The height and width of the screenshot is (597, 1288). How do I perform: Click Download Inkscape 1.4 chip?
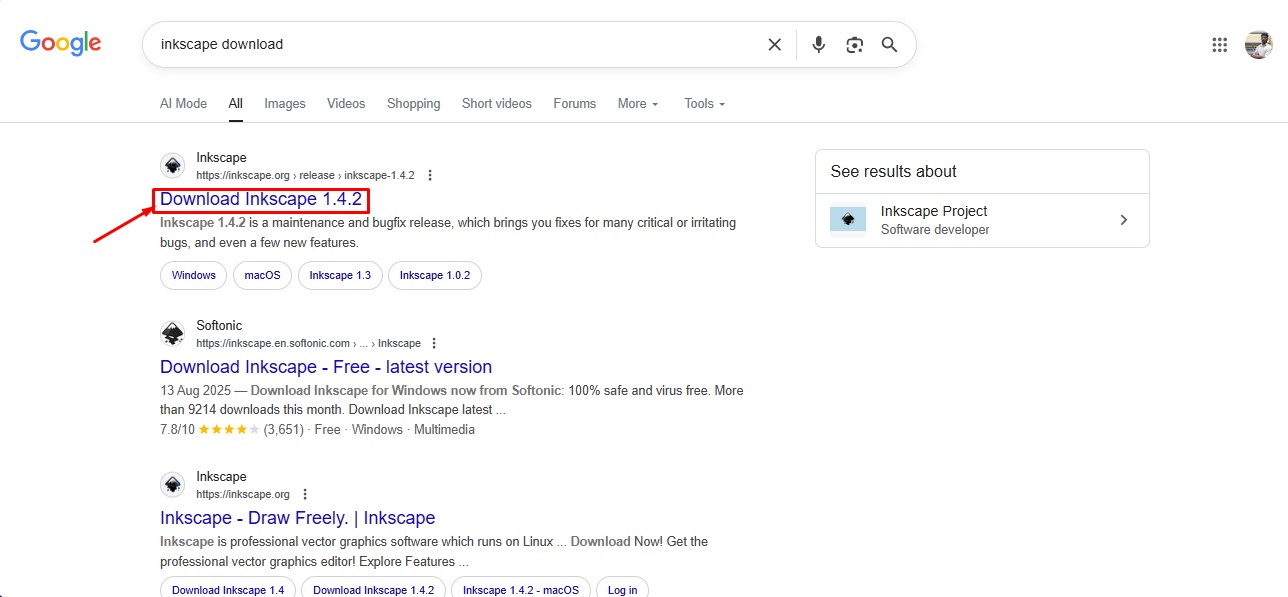tap(228, 589)
